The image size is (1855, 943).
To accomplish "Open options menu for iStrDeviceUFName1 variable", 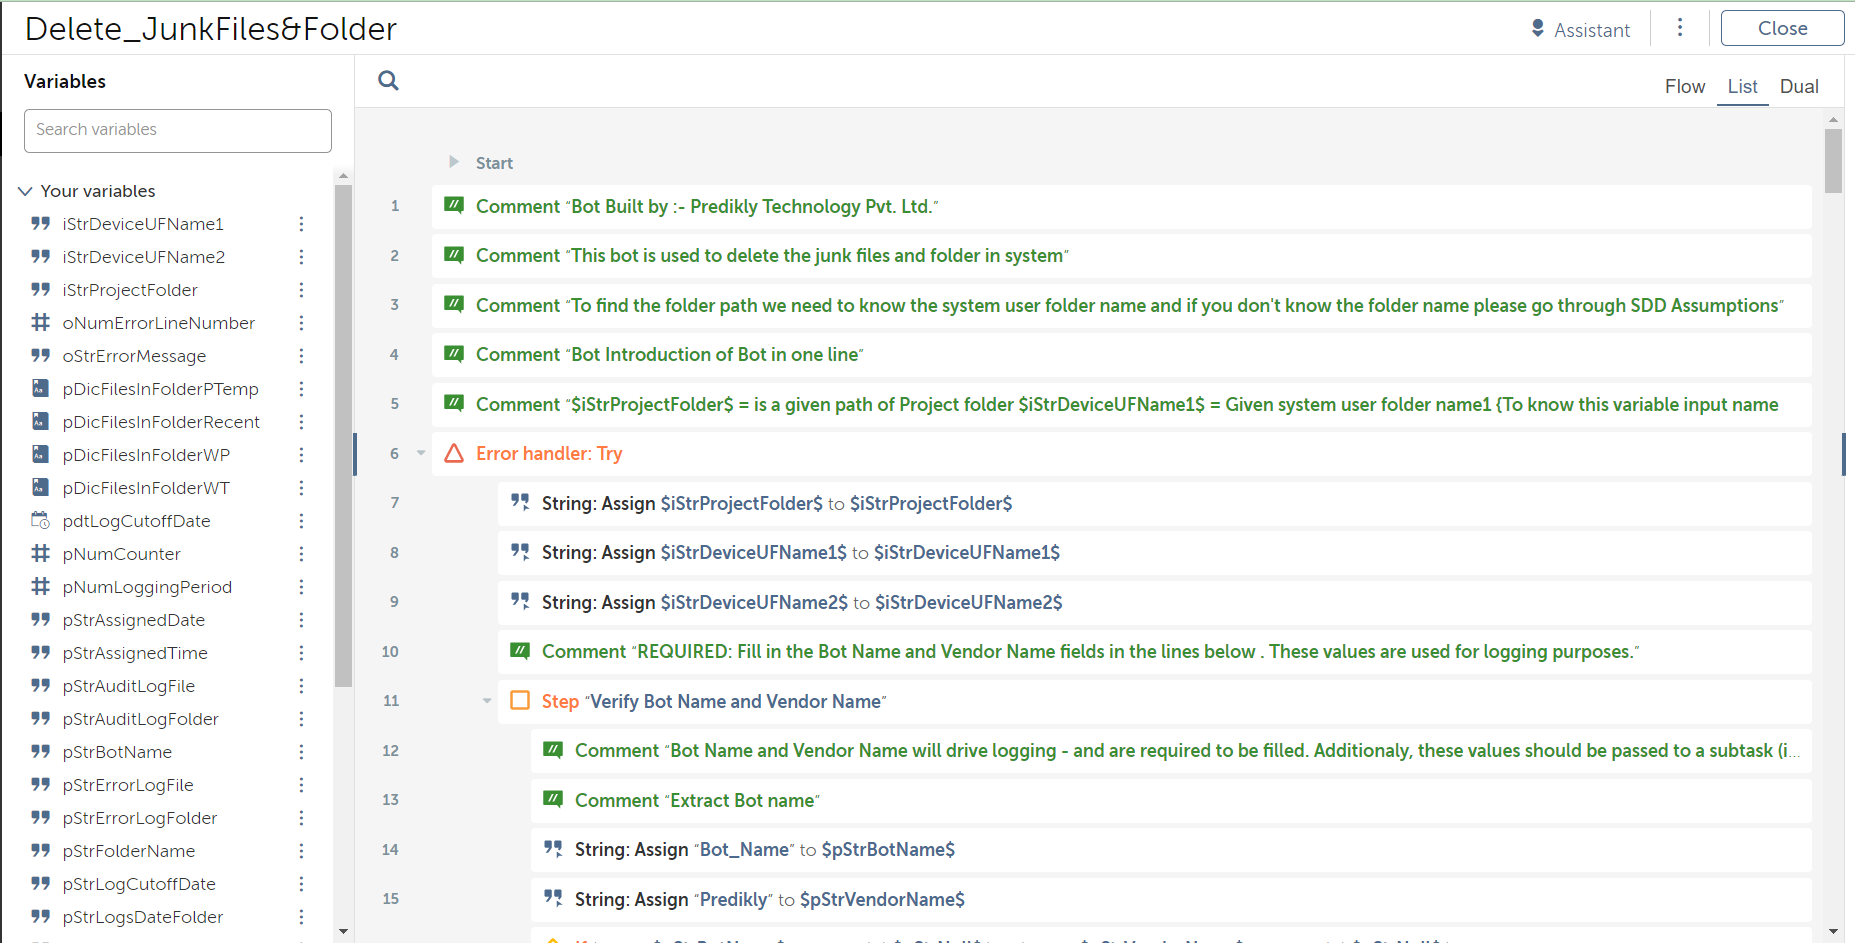I will tap(301, 224).
